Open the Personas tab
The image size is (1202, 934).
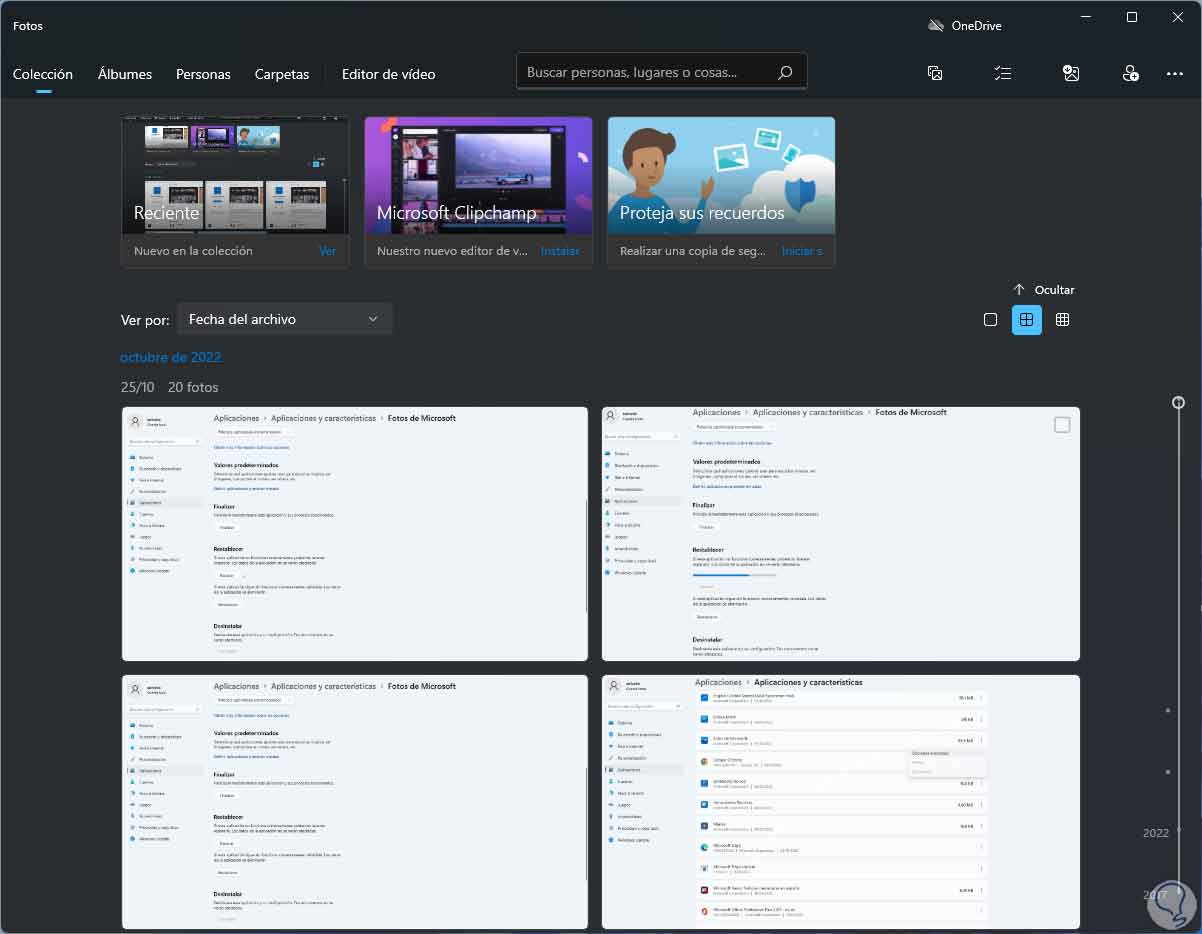click(203, 74)
